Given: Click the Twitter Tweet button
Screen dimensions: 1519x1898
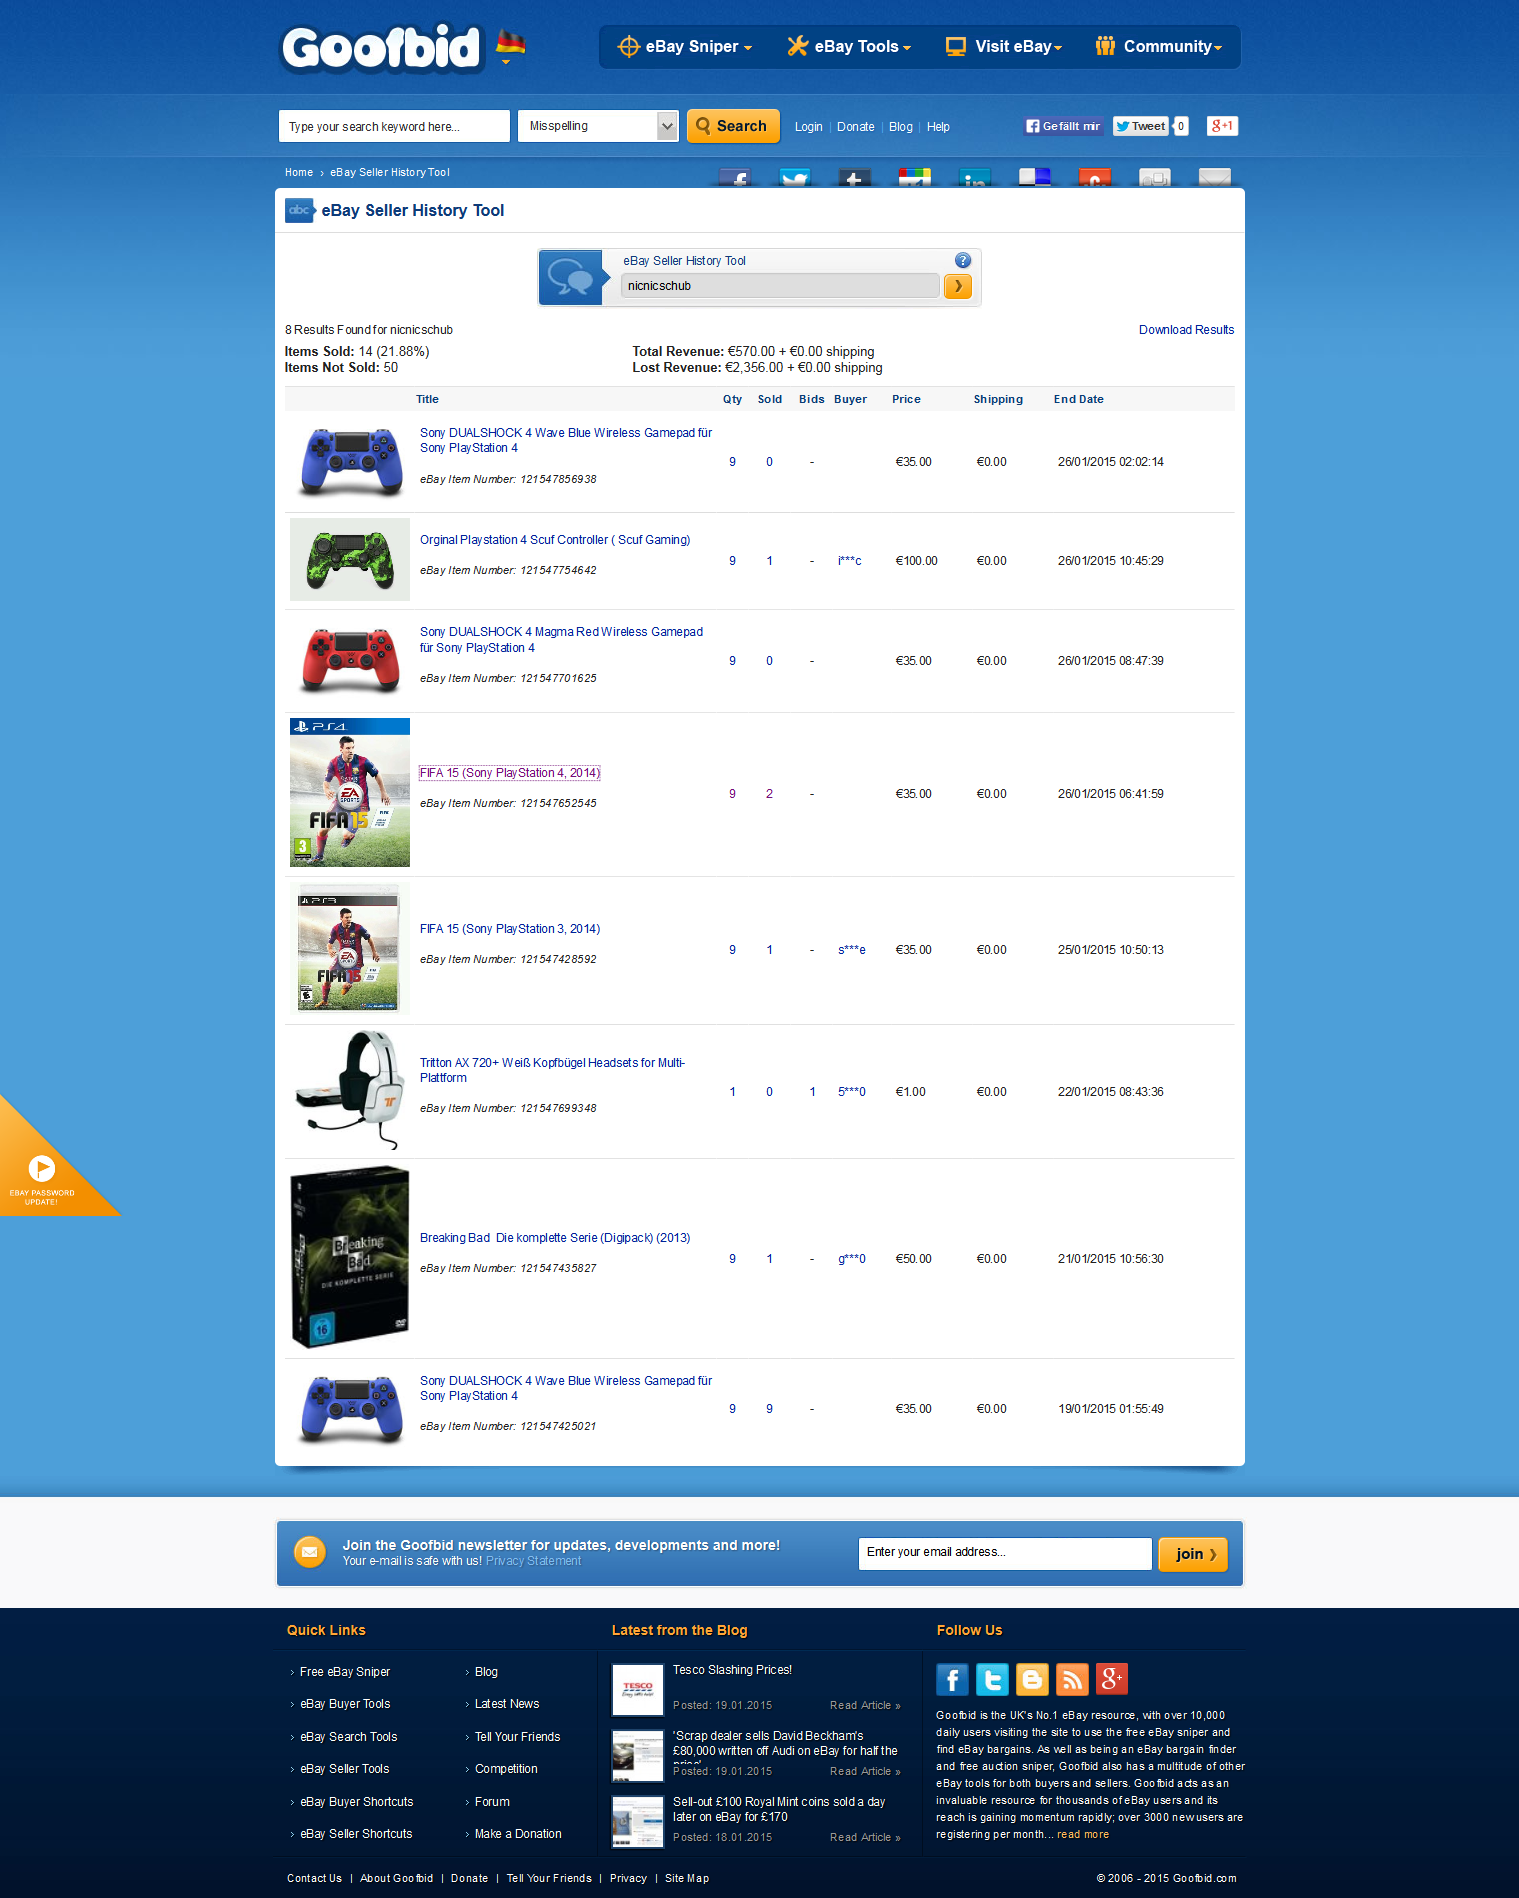Looking at the screenshot, I should 1141,126.
